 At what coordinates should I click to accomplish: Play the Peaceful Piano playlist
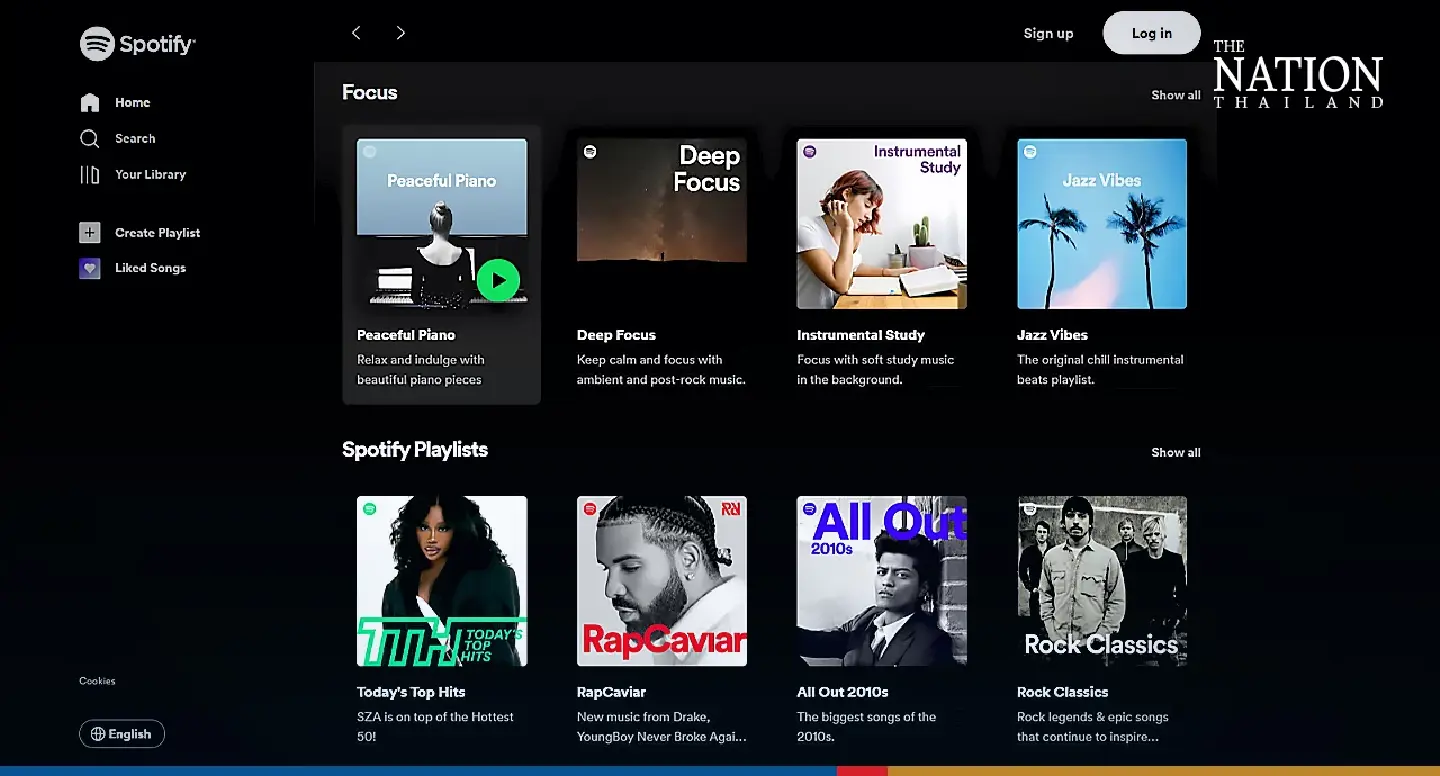pos(498,280)
